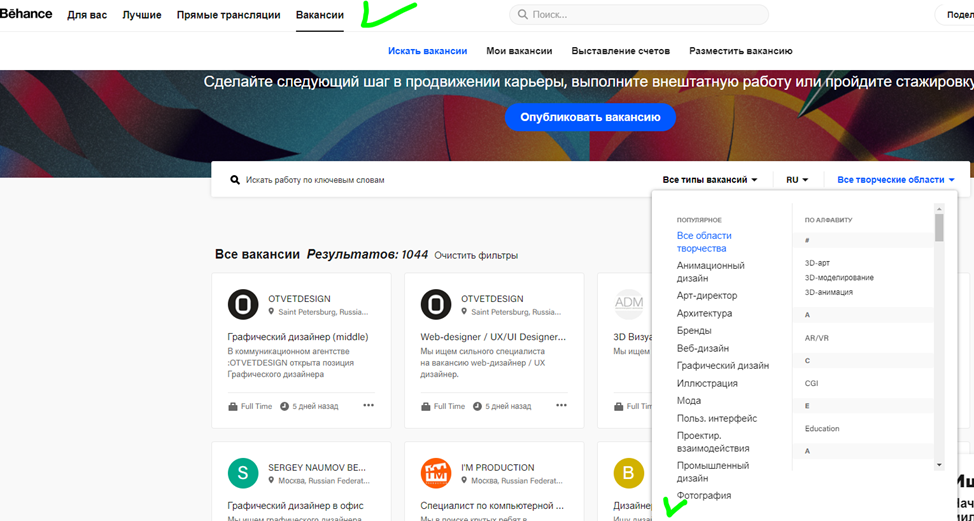
Task: Select Проектир. взаимодействия field
Action: tap(713, 442)
